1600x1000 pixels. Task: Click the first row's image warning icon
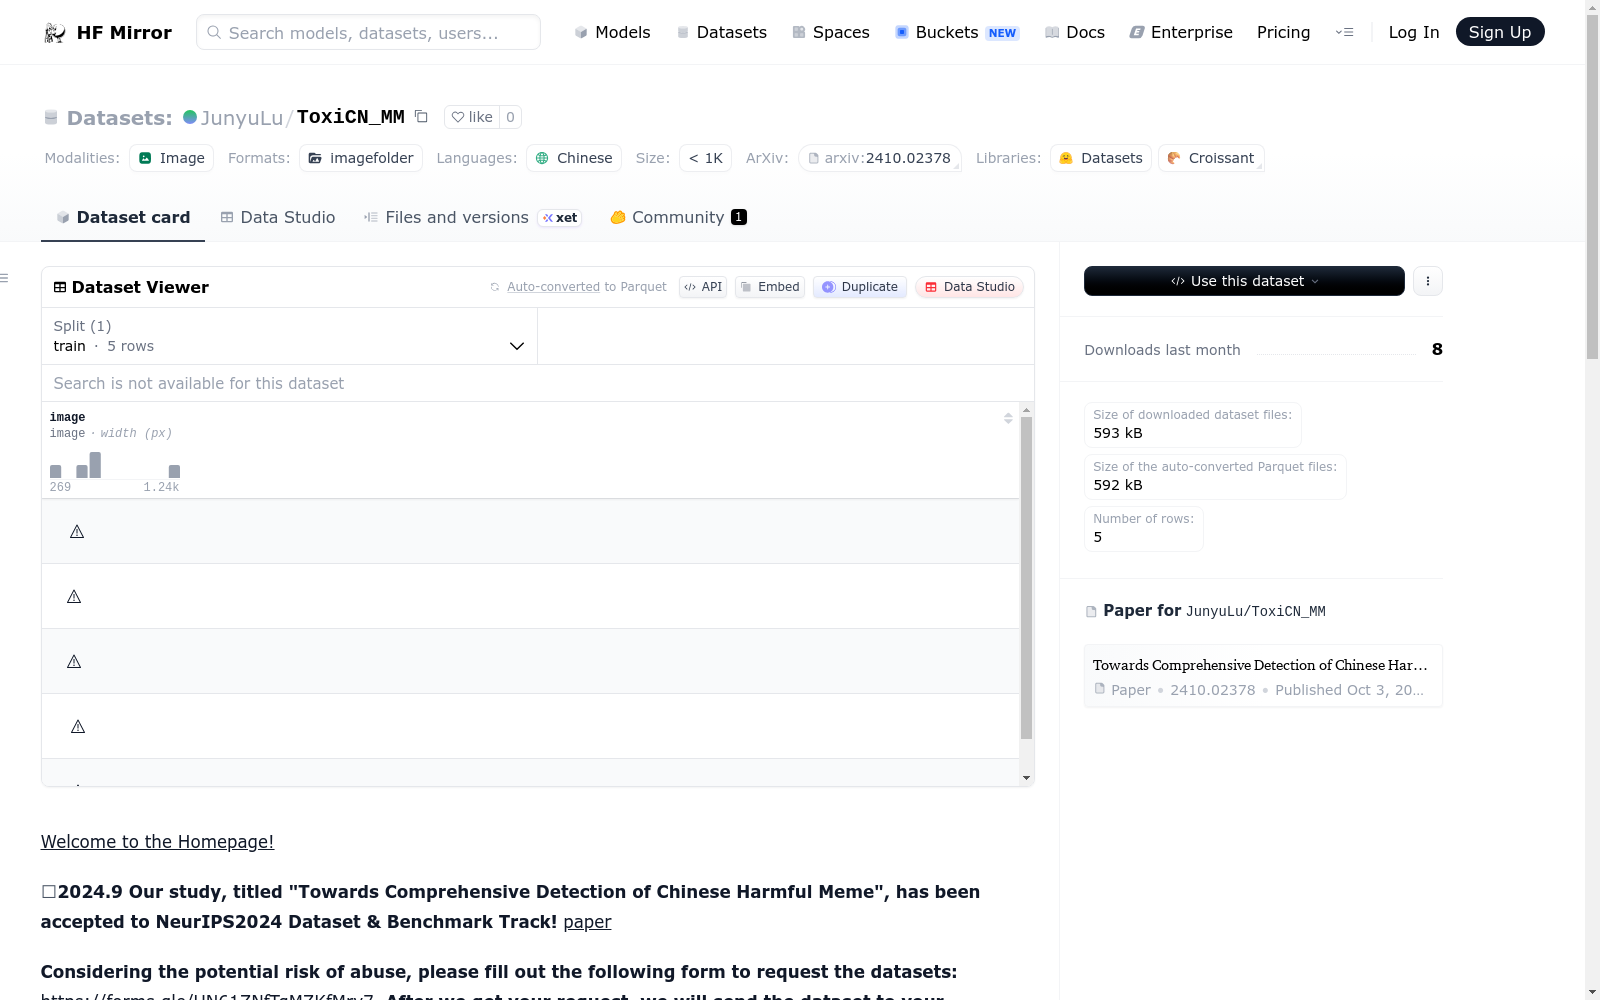pos(77,531)
